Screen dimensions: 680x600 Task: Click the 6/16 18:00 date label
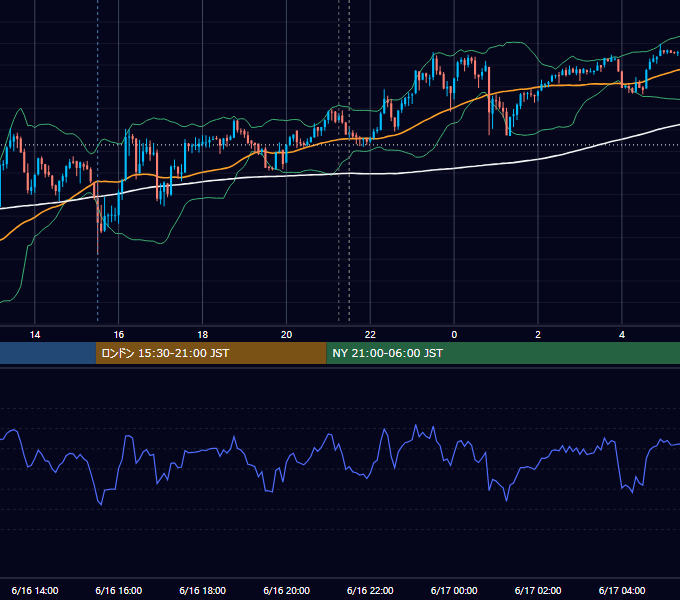pos(203,590)
